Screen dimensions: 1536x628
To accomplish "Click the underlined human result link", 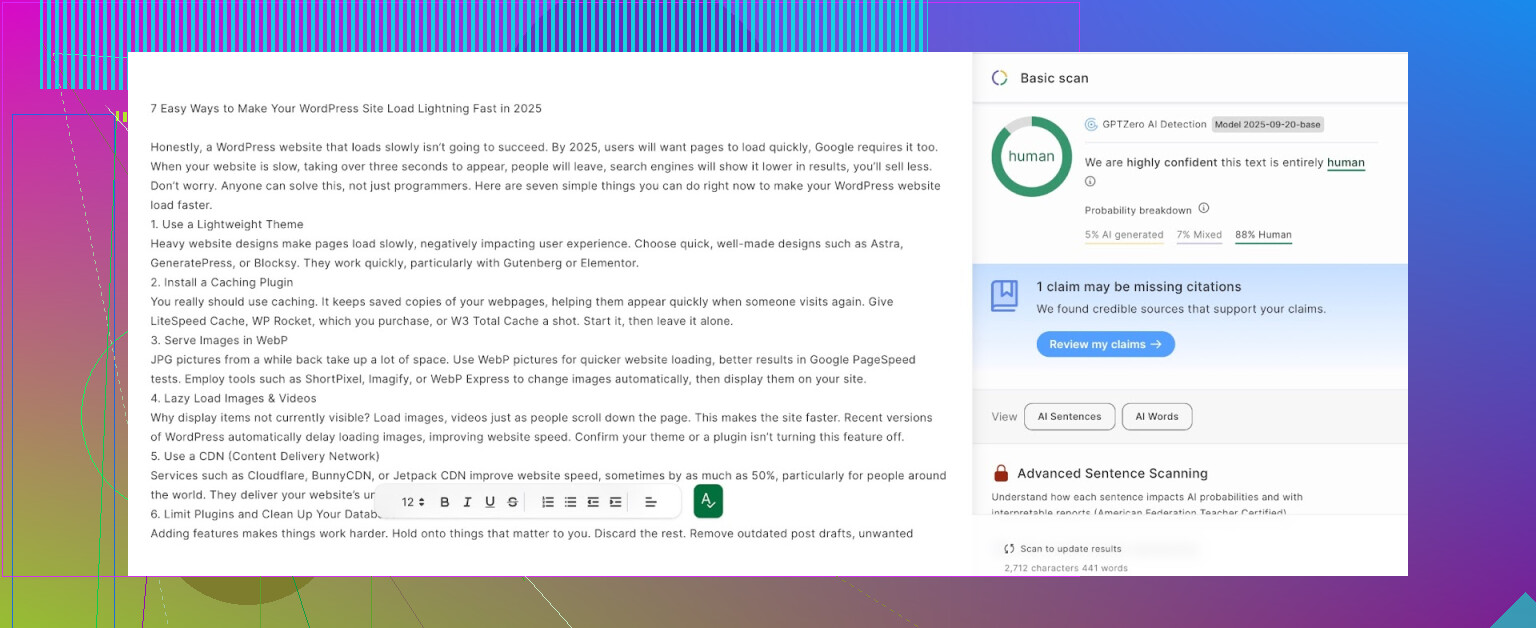I will 1345,163.
